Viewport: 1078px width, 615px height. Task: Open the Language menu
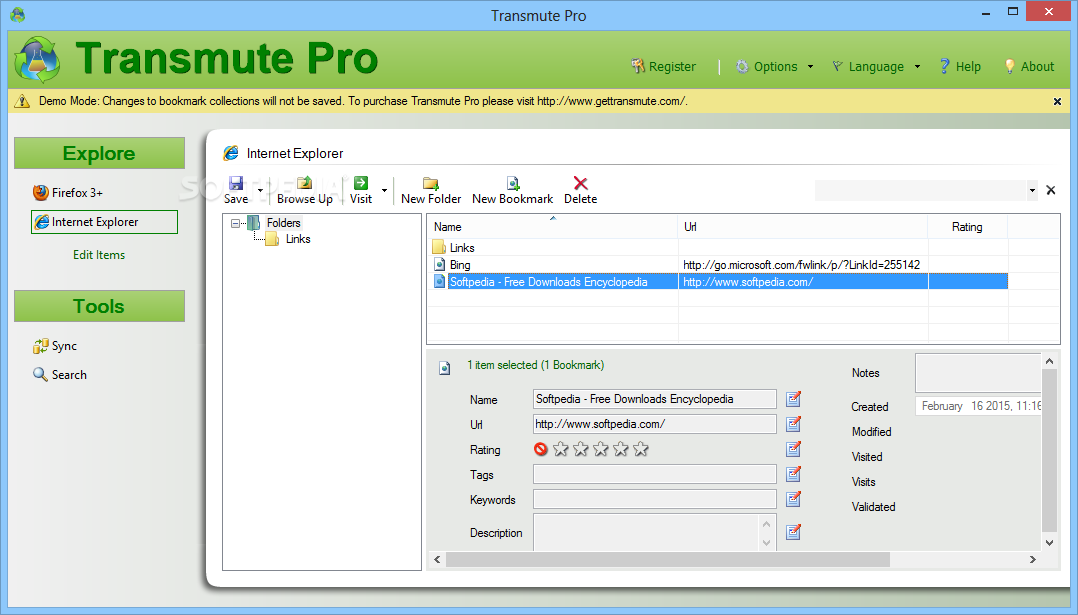tap(868, 67)
